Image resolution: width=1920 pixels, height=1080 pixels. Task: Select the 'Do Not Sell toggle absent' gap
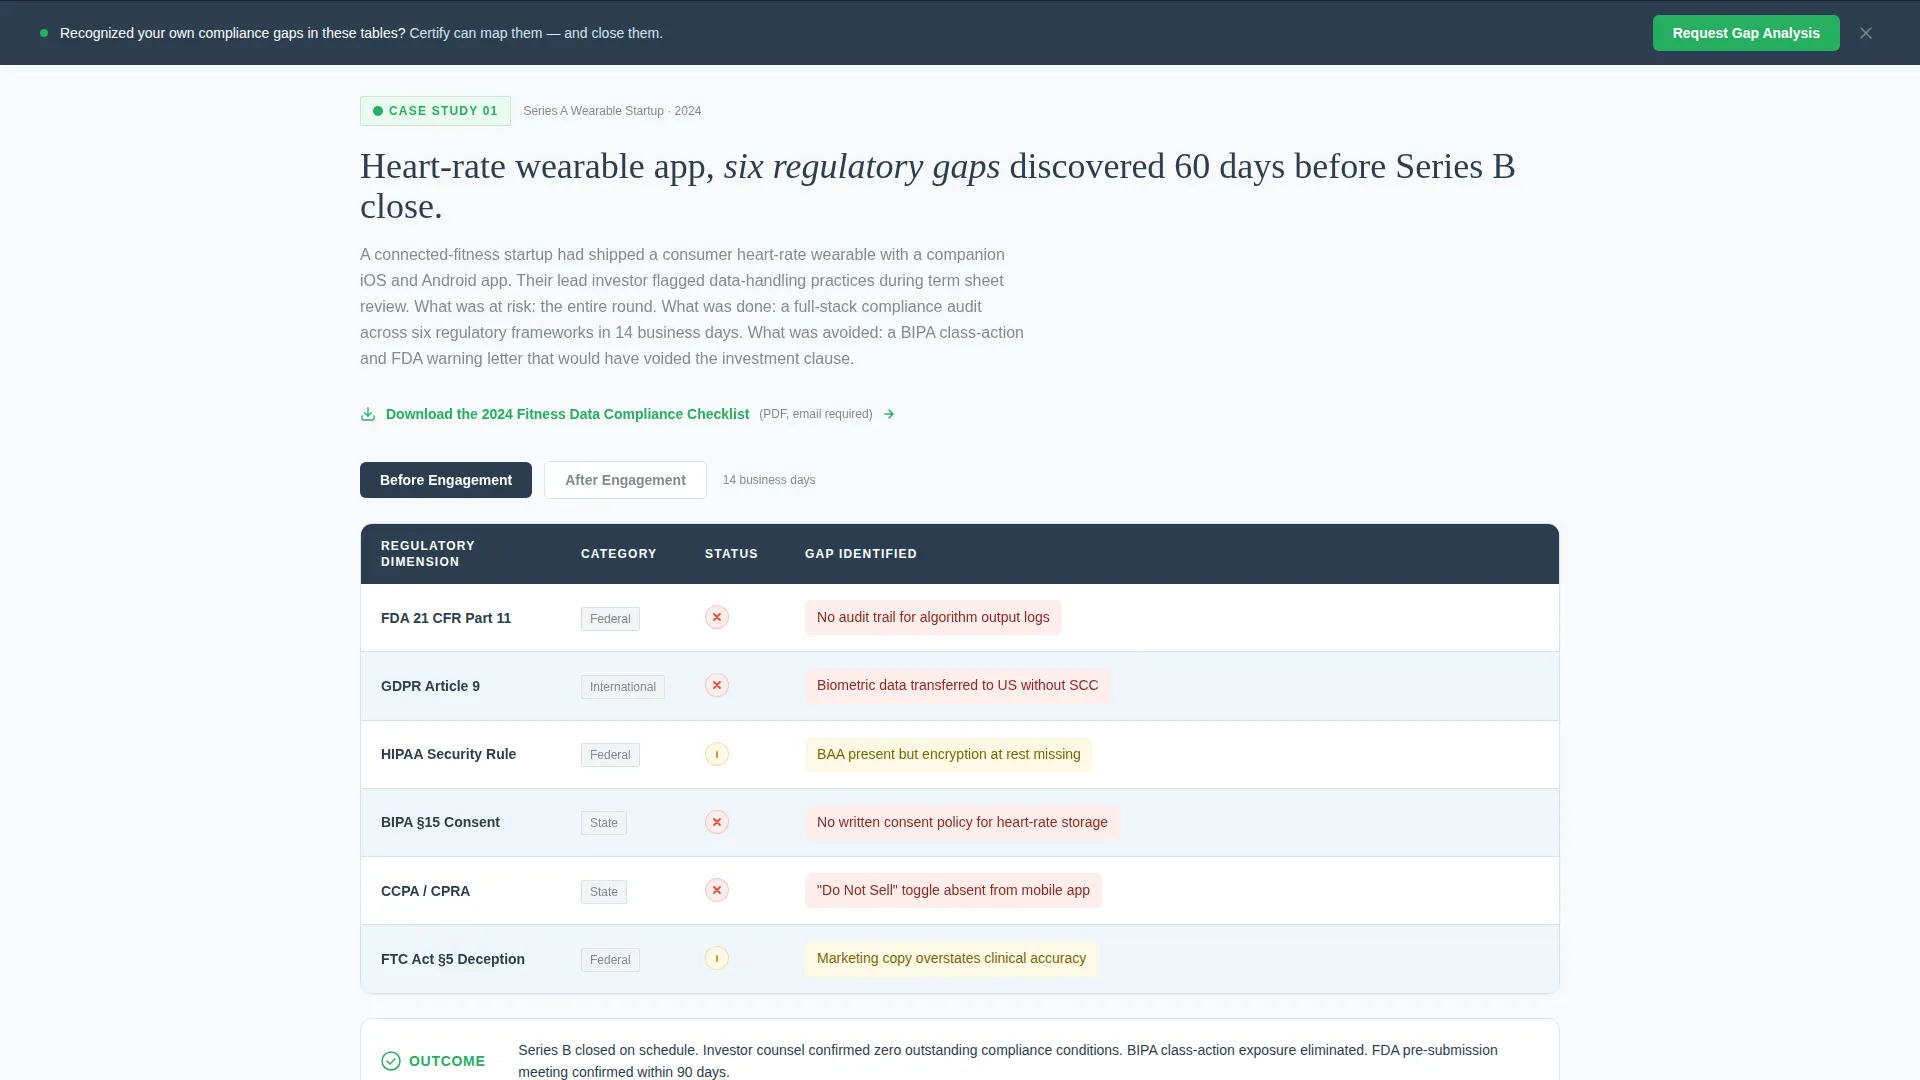click(953, 890)
